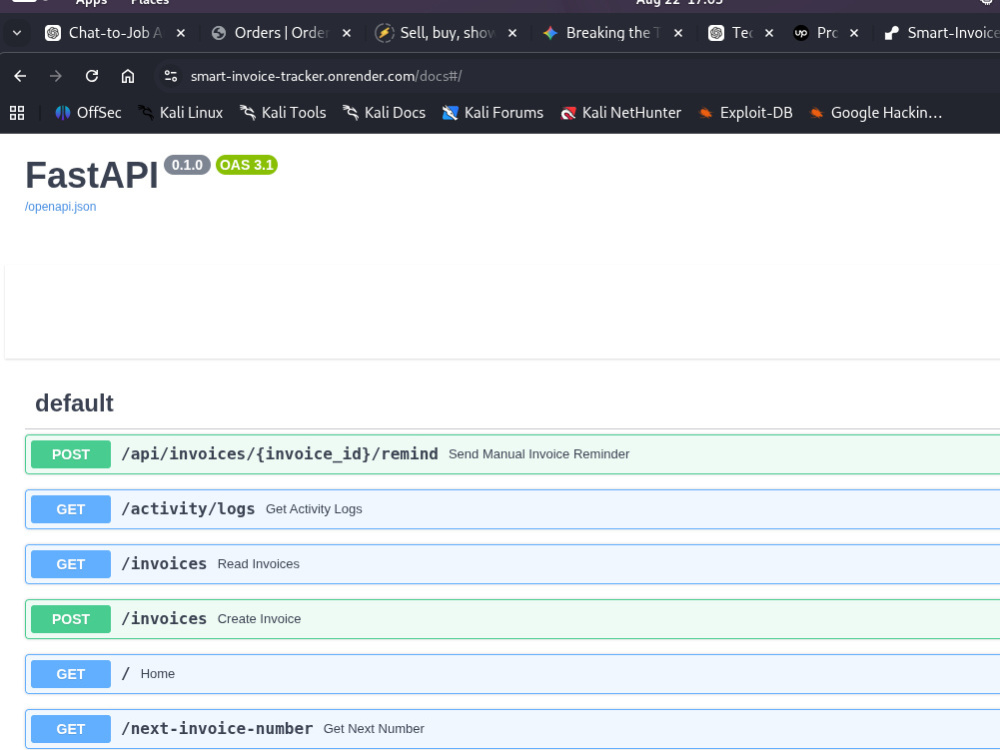Image resolution: width=1000 pixels, height=750 pixels.
Task: Click the 0.1.0 version badge
Action: click(187, 165)
